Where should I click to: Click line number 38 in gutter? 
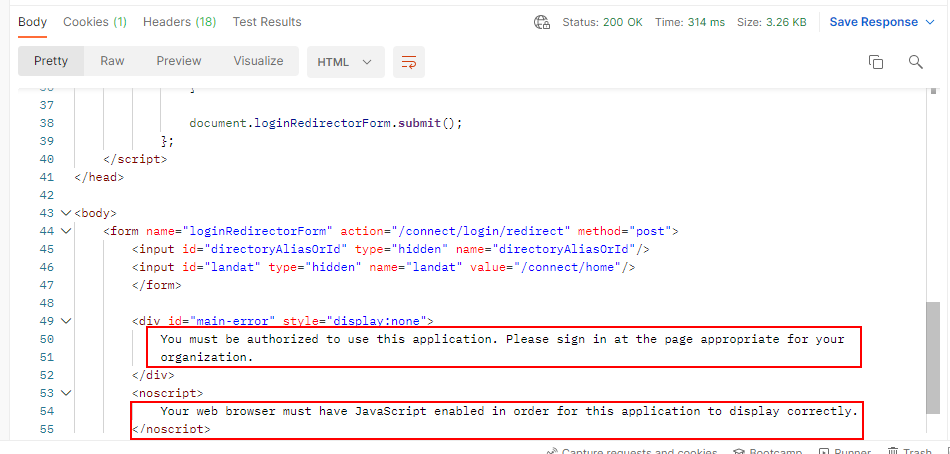pos(46,123)
